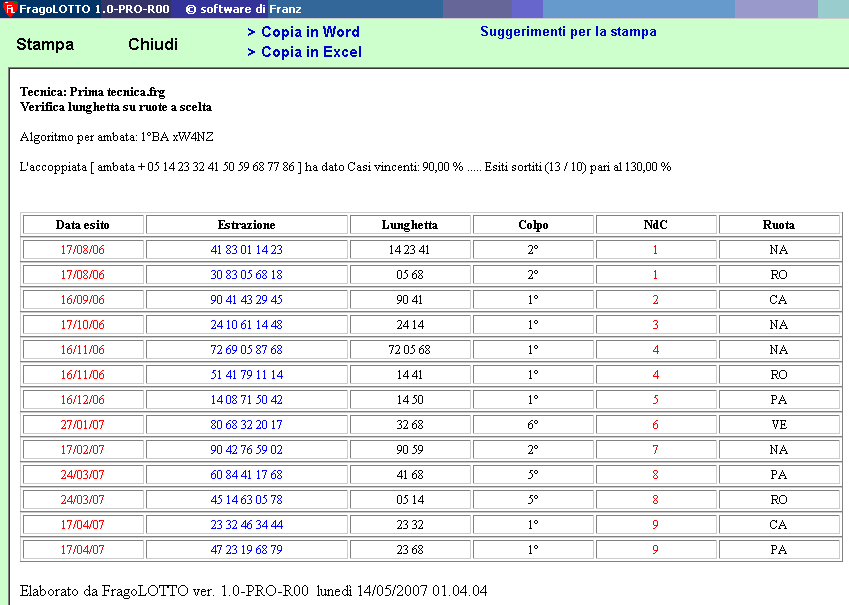Open Suggerimenti per la stampa
This screenshot has width=849, height=605.
pyautogui.click(x=568, y=32)
